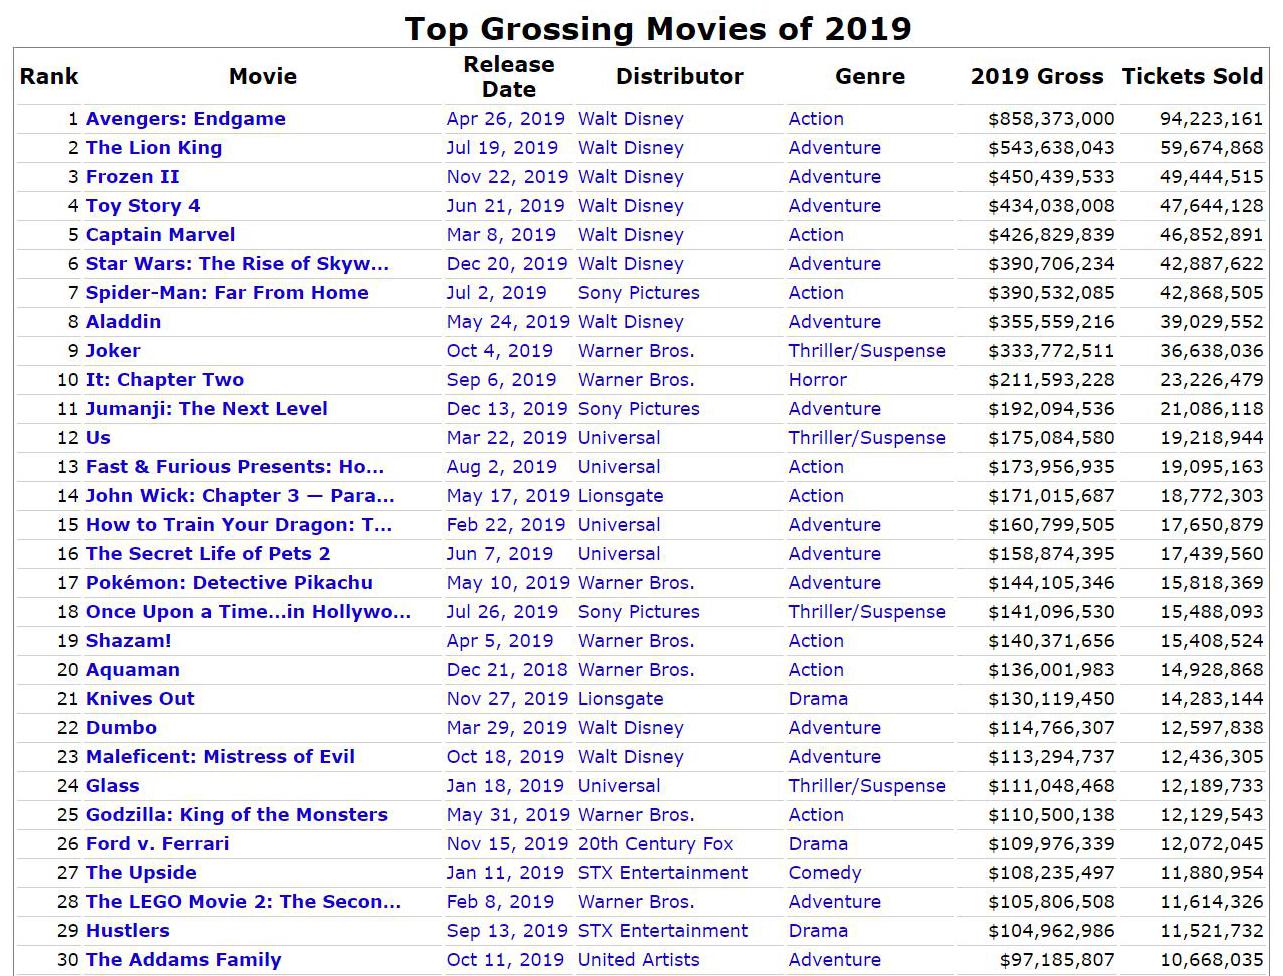This screenshot has width=1283, height=976.
Task: Select the 10,668,035 tickets sold value
Action: pyautogui.click(x=1211, y=959)
